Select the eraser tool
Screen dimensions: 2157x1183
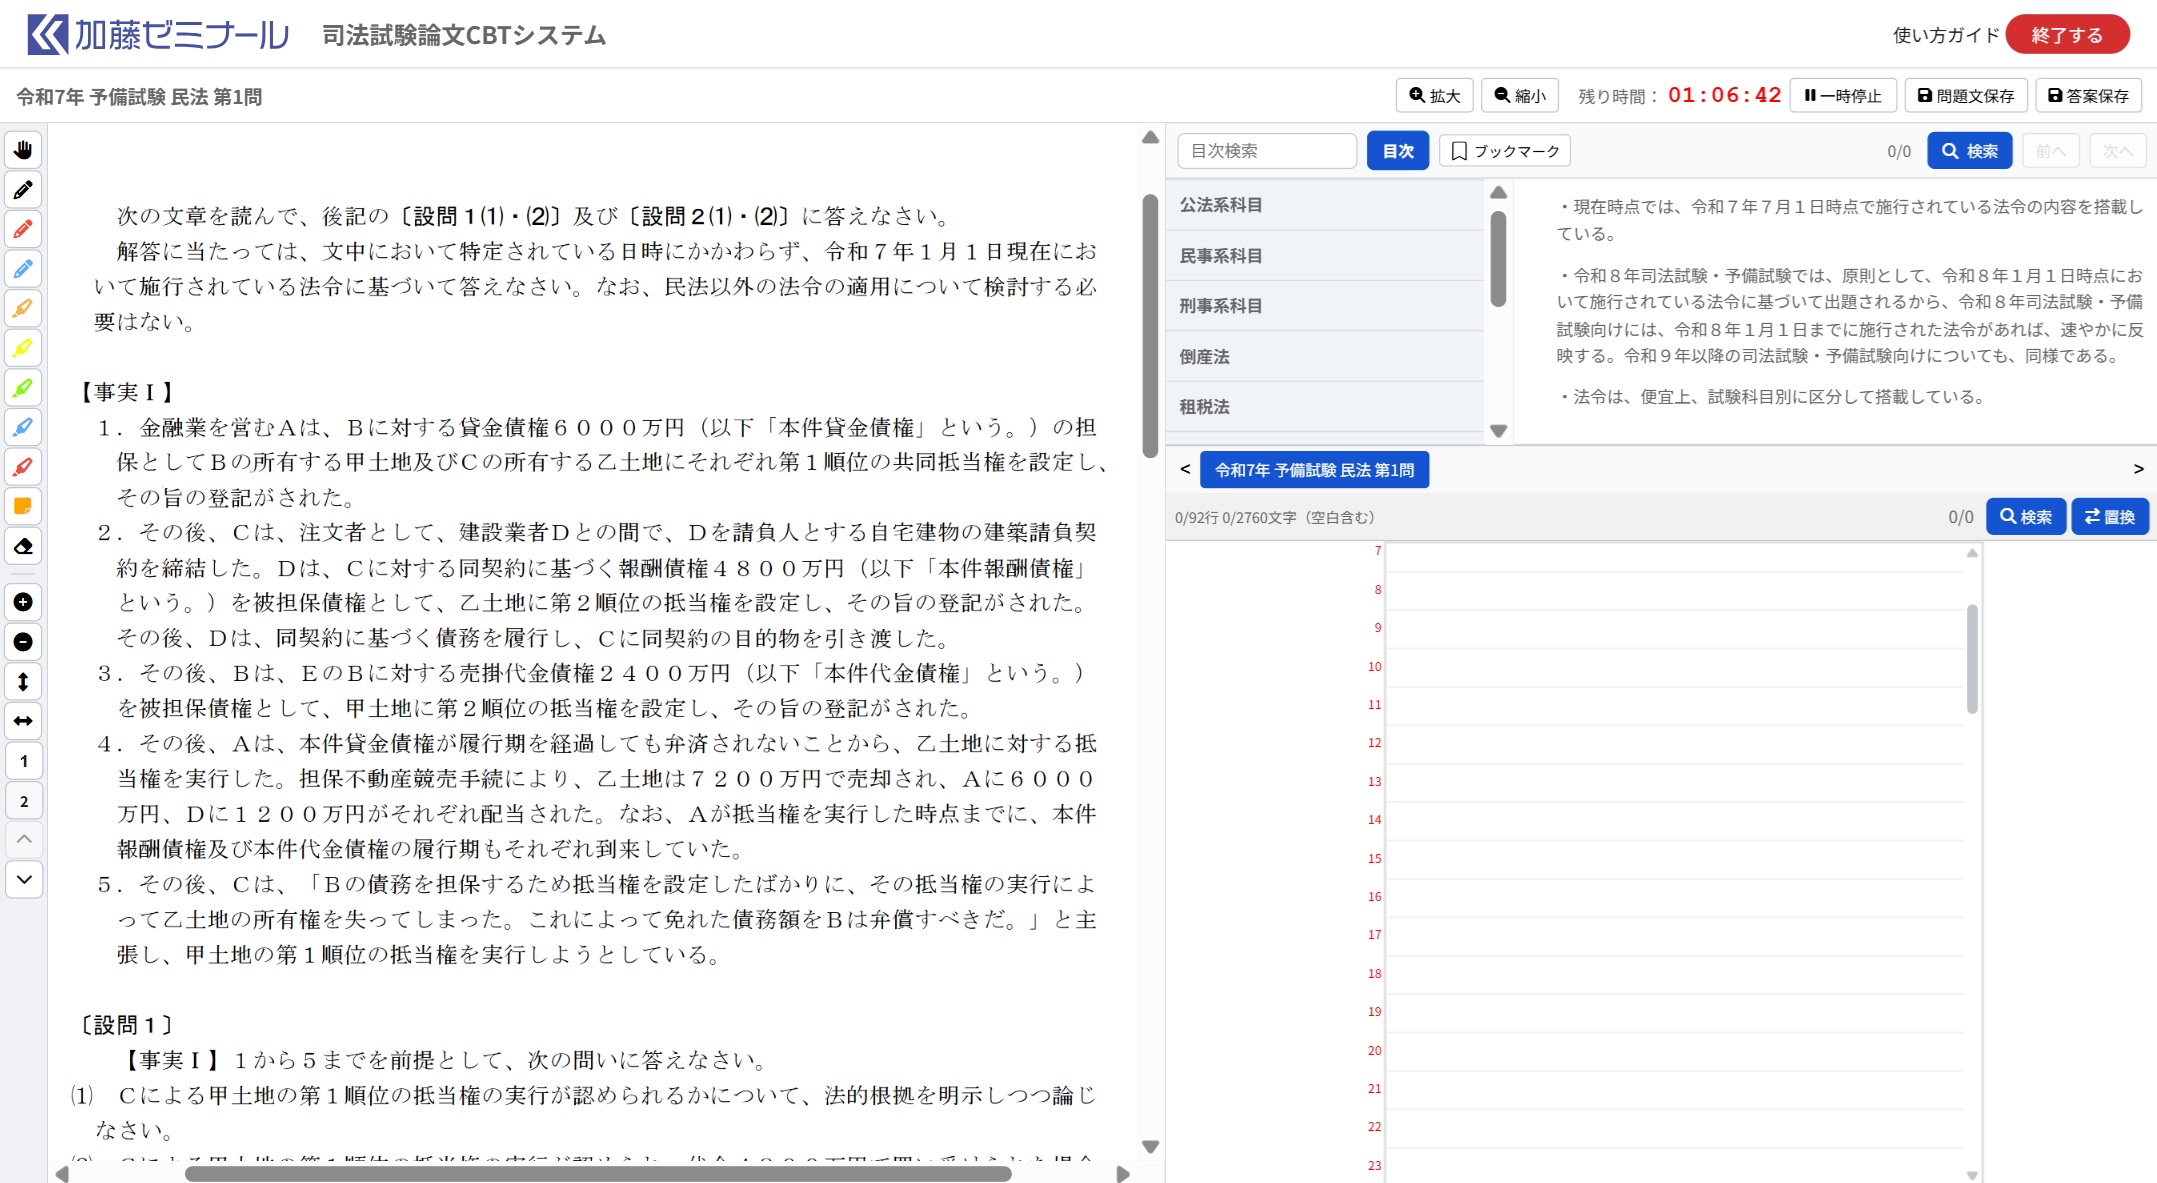tap(23, 547)
